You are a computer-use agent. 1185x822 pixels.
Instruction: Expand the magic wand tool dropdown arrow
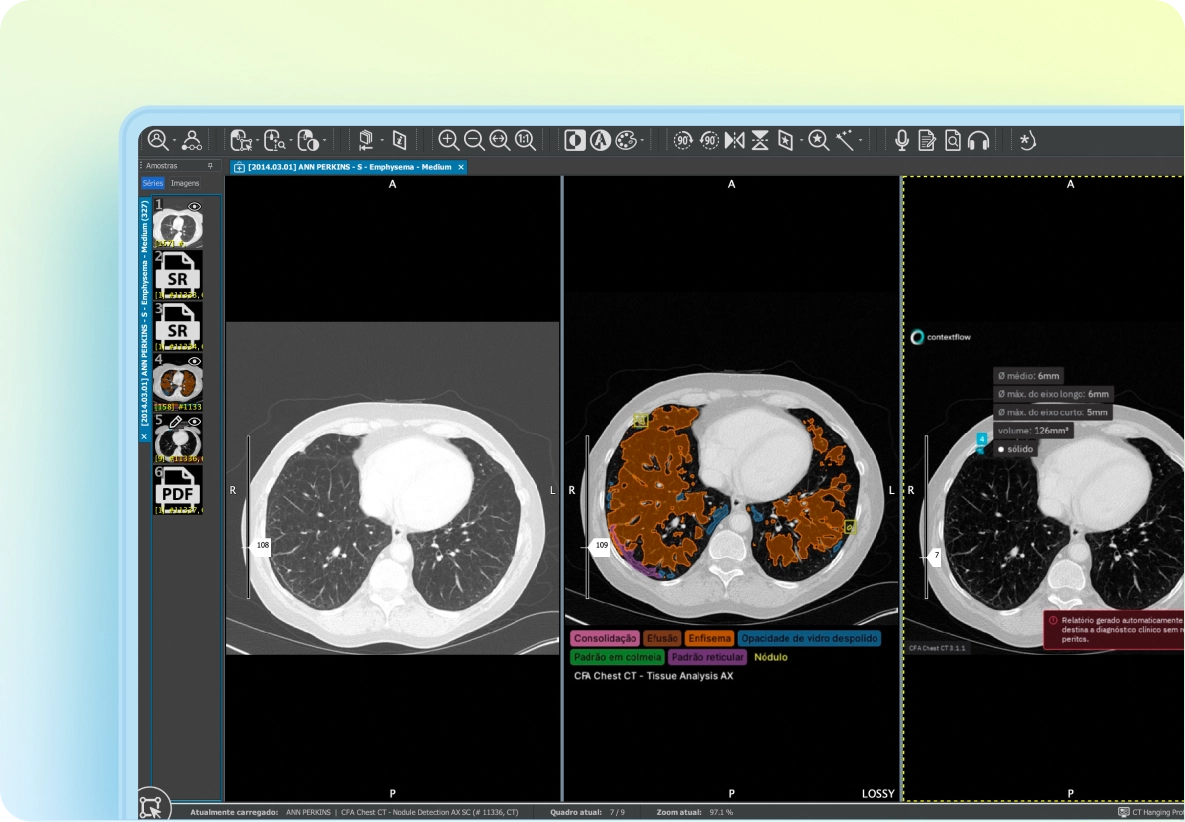click(x=860, y=141)
